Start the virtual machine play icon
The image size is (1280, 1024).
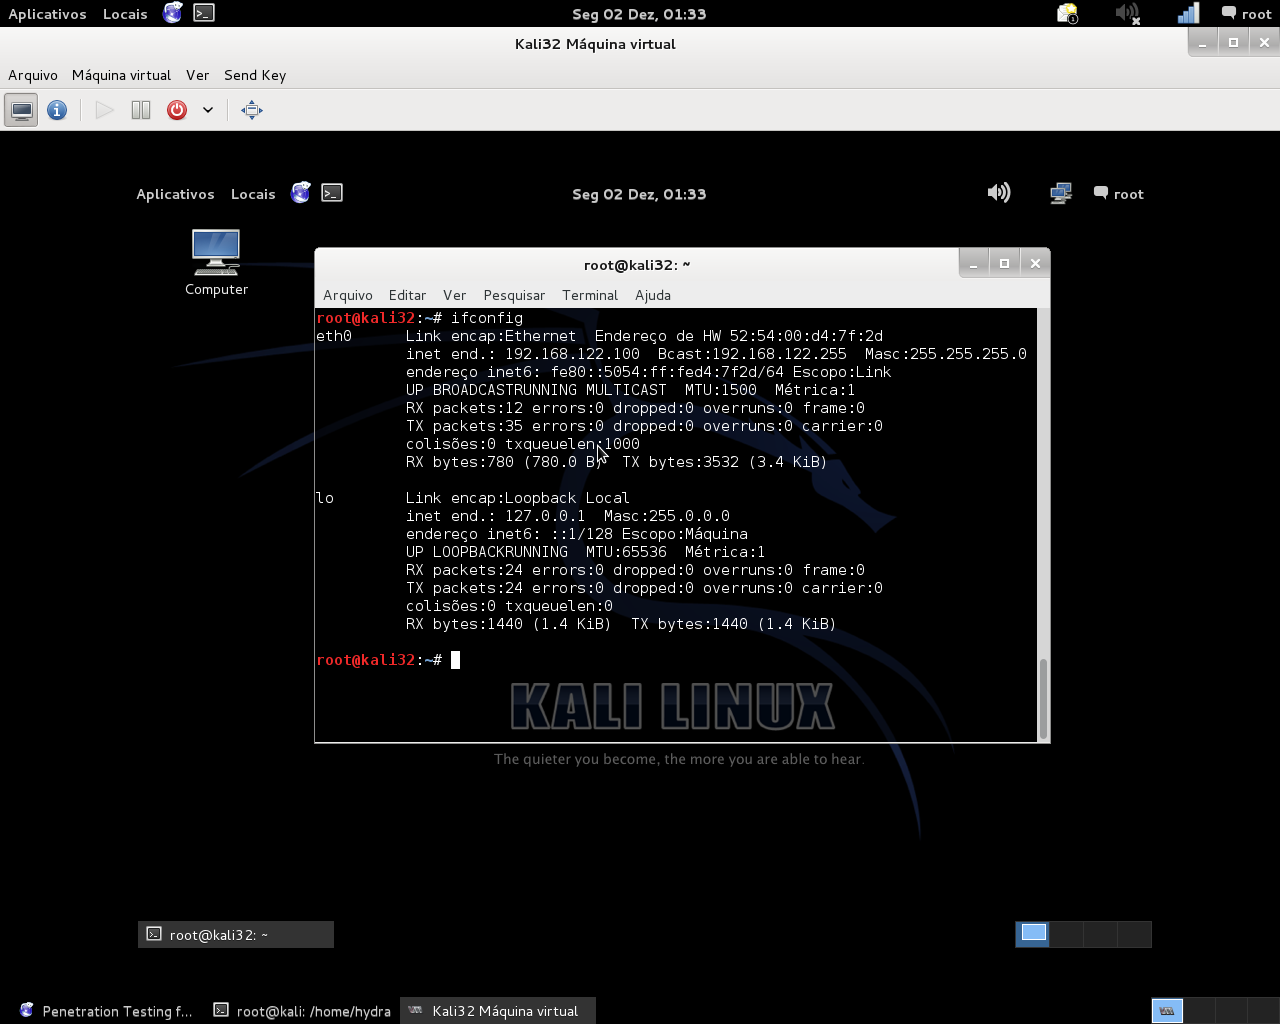[x=104, y=110]
